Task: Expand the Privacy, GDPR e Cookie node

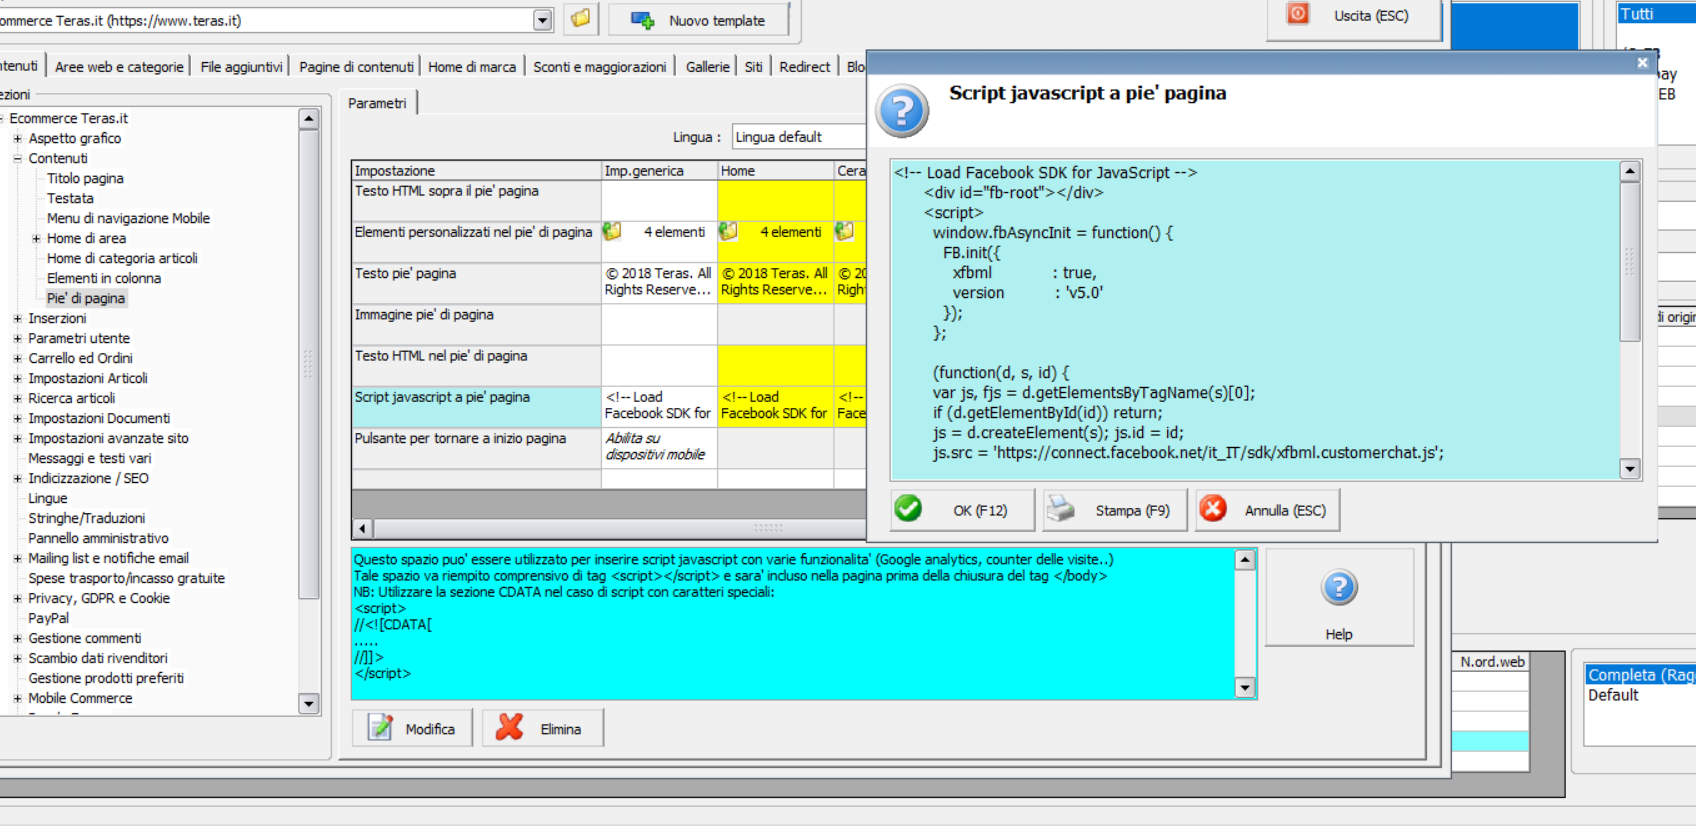Action: coord(17,598)
